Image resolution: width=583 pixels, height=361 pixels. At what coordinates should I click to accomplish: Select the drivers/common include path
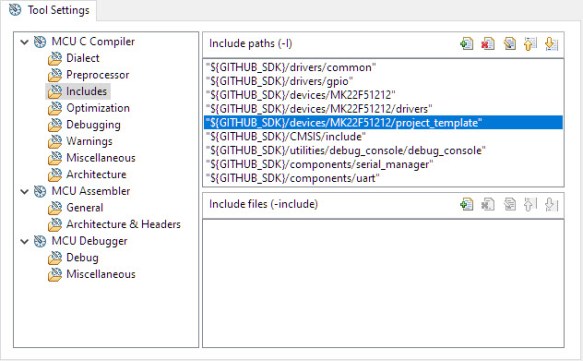(x=383, y=68)
